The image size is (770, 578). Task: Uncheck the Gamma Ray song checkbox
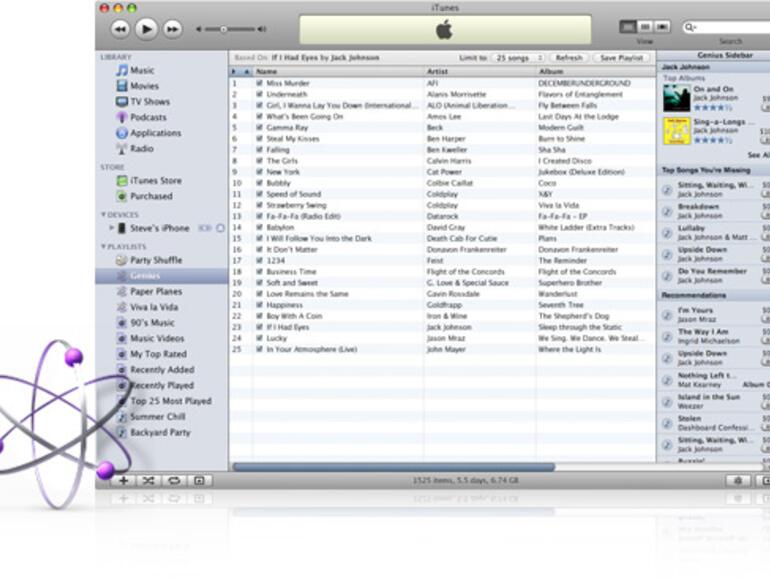tap(259, 128)
